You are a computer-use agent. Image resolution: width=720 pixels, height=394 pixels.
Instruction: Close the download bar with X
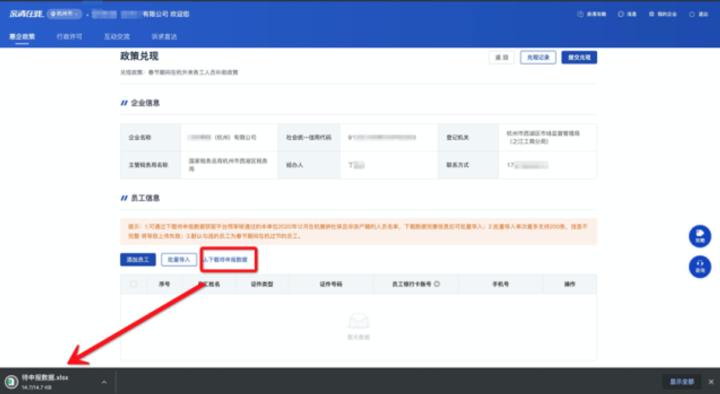[x=711, y=382]
